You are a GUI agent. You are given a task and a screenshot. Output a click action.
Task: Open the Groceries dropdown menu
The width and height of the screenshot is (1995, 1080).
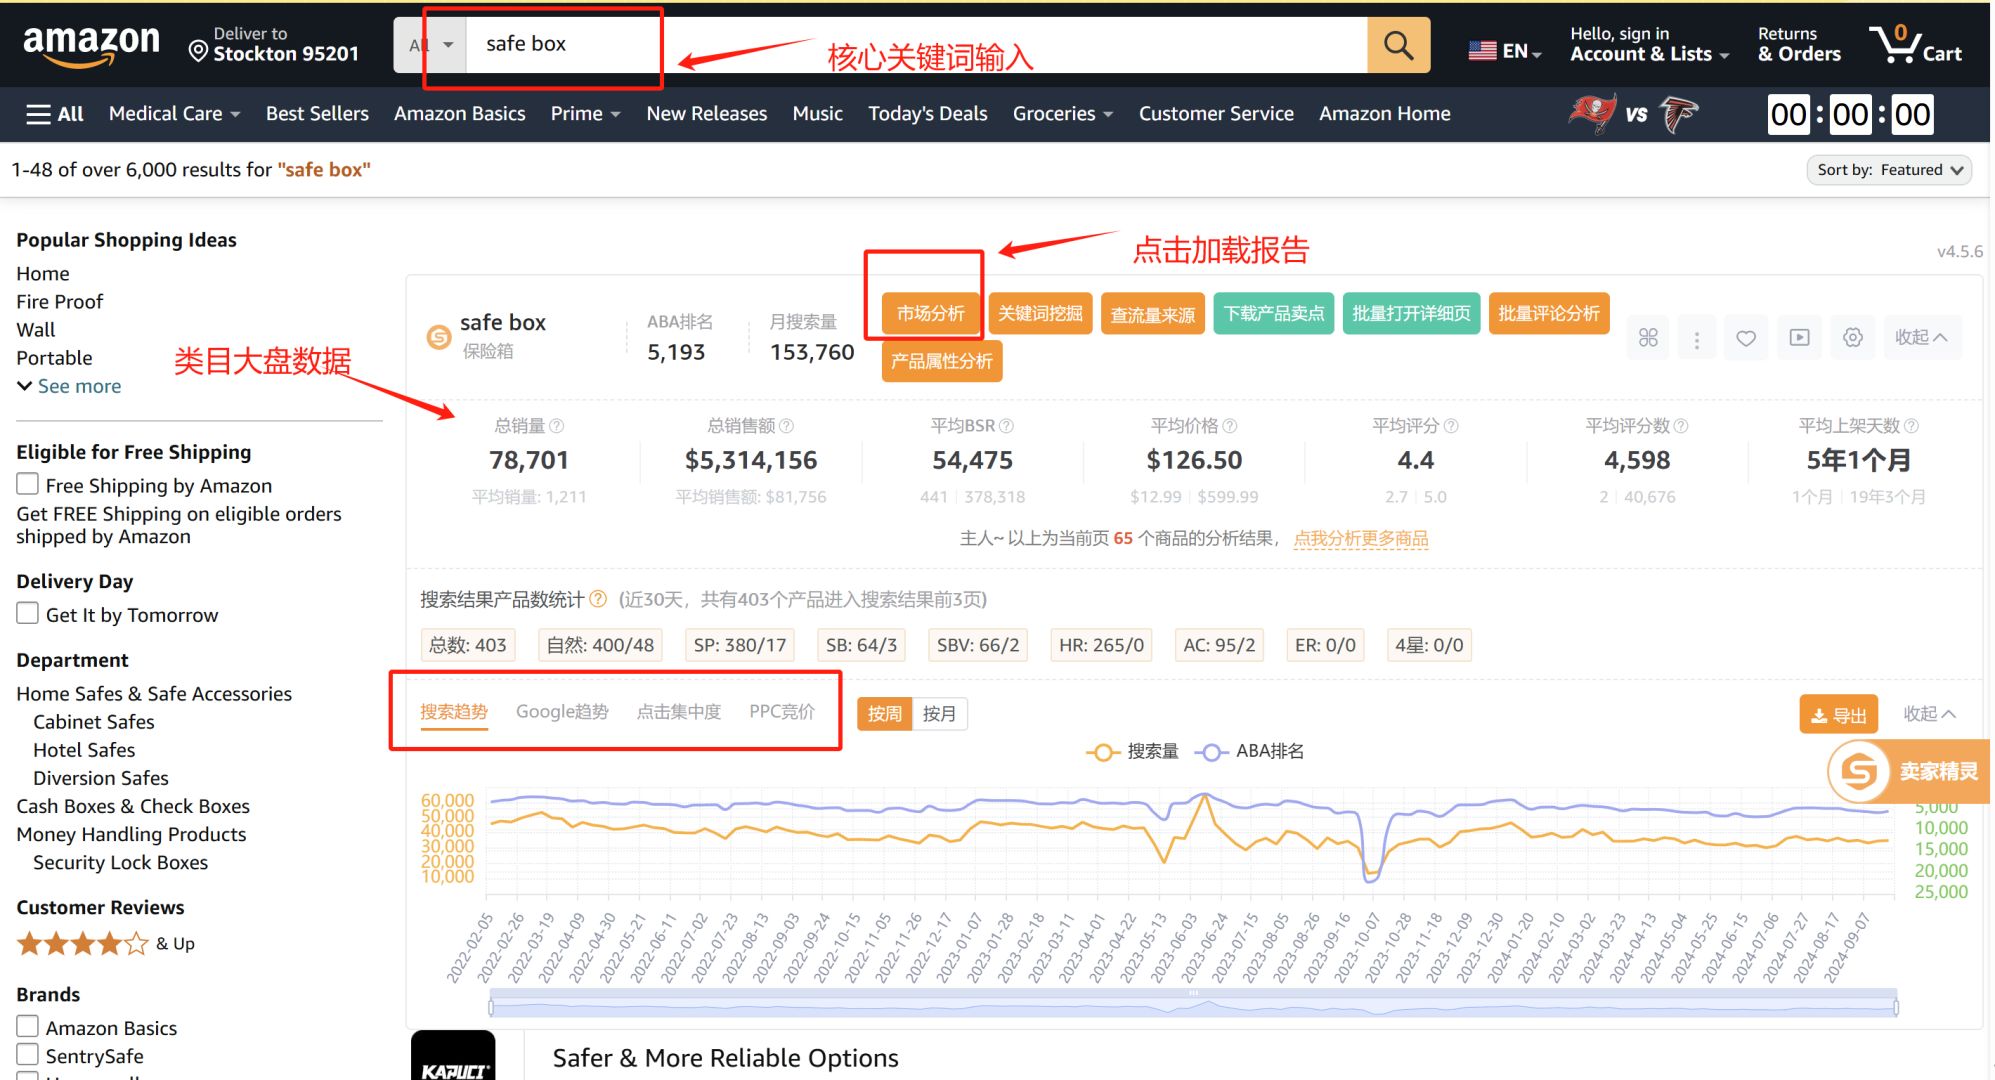(x=1062, y=114)
